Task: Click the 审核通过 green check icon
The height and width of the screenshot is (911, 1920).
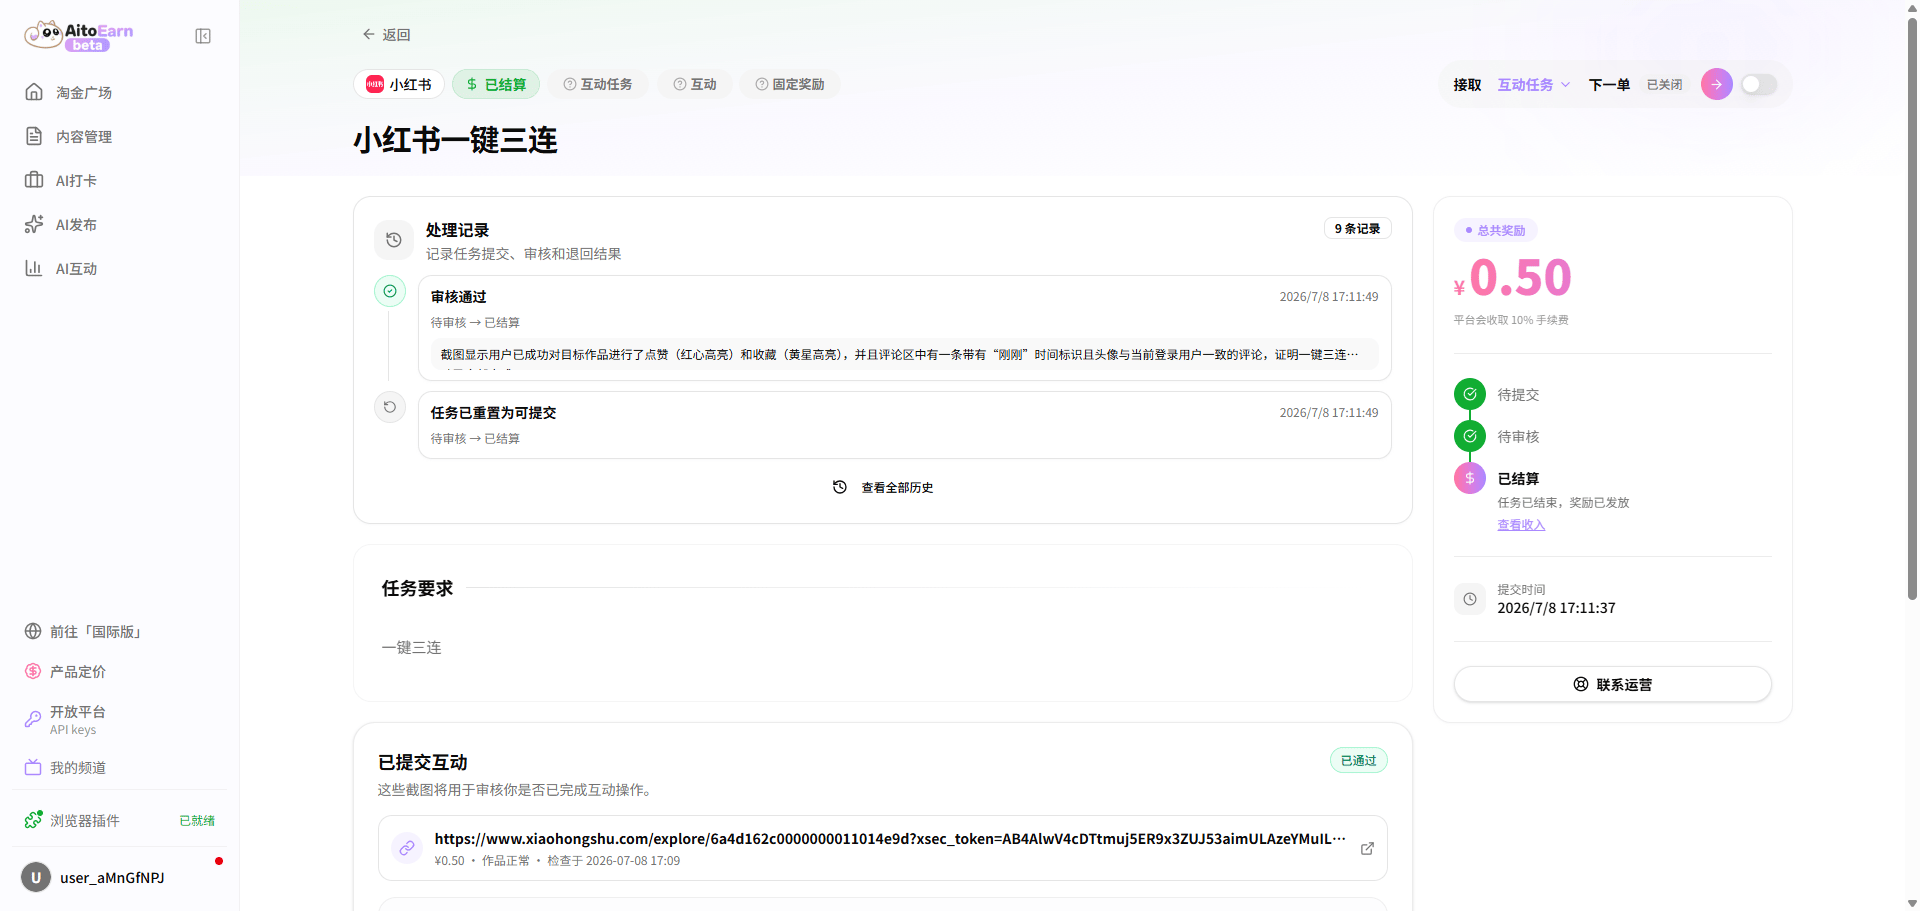Action: (x=390, y=291)
